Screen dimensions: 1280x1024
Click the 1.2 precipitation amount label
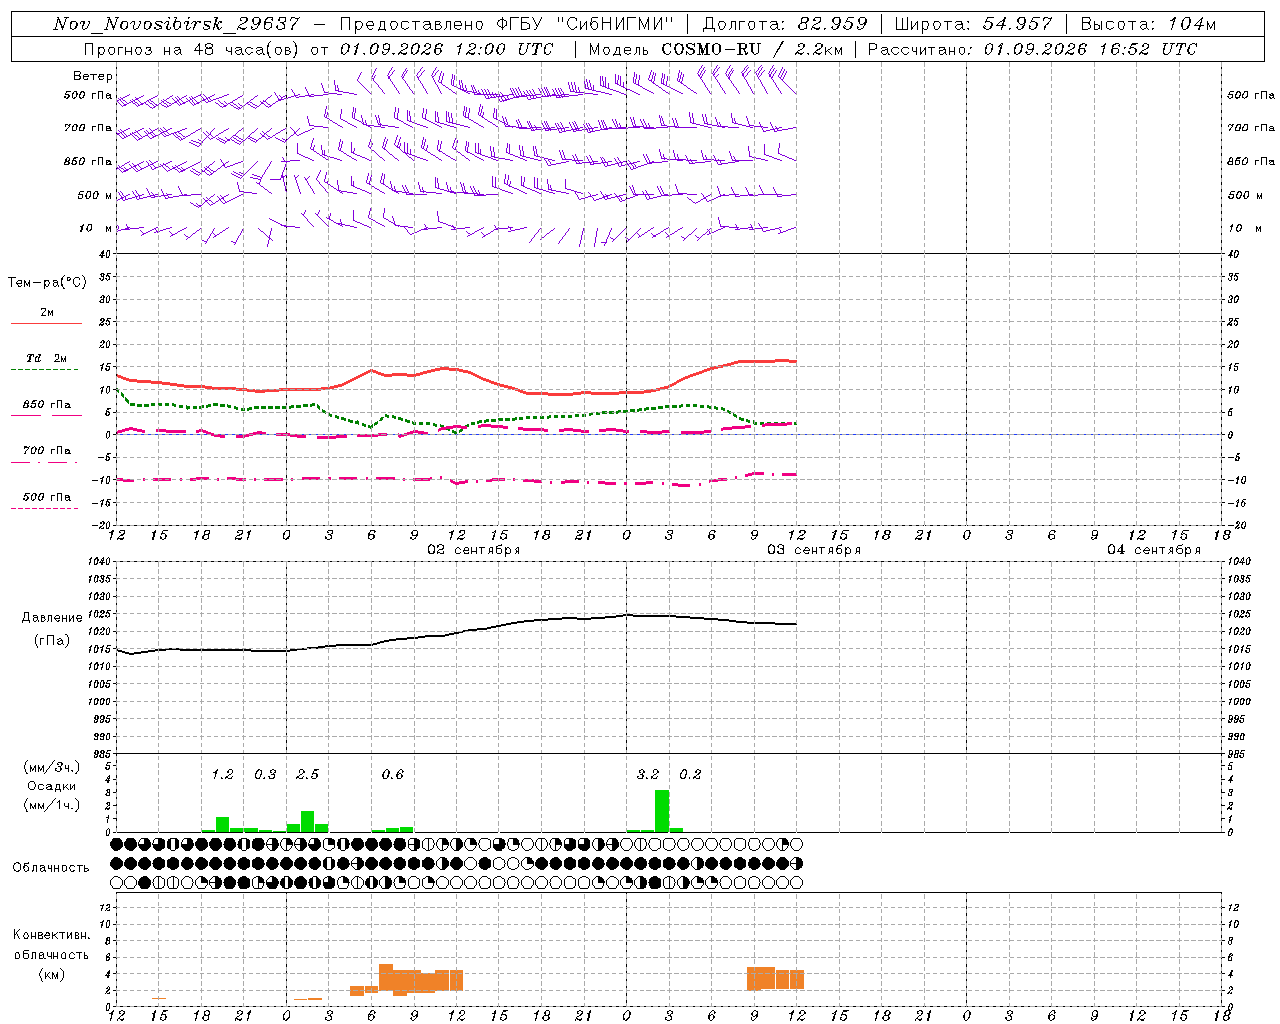coord(222,774)
